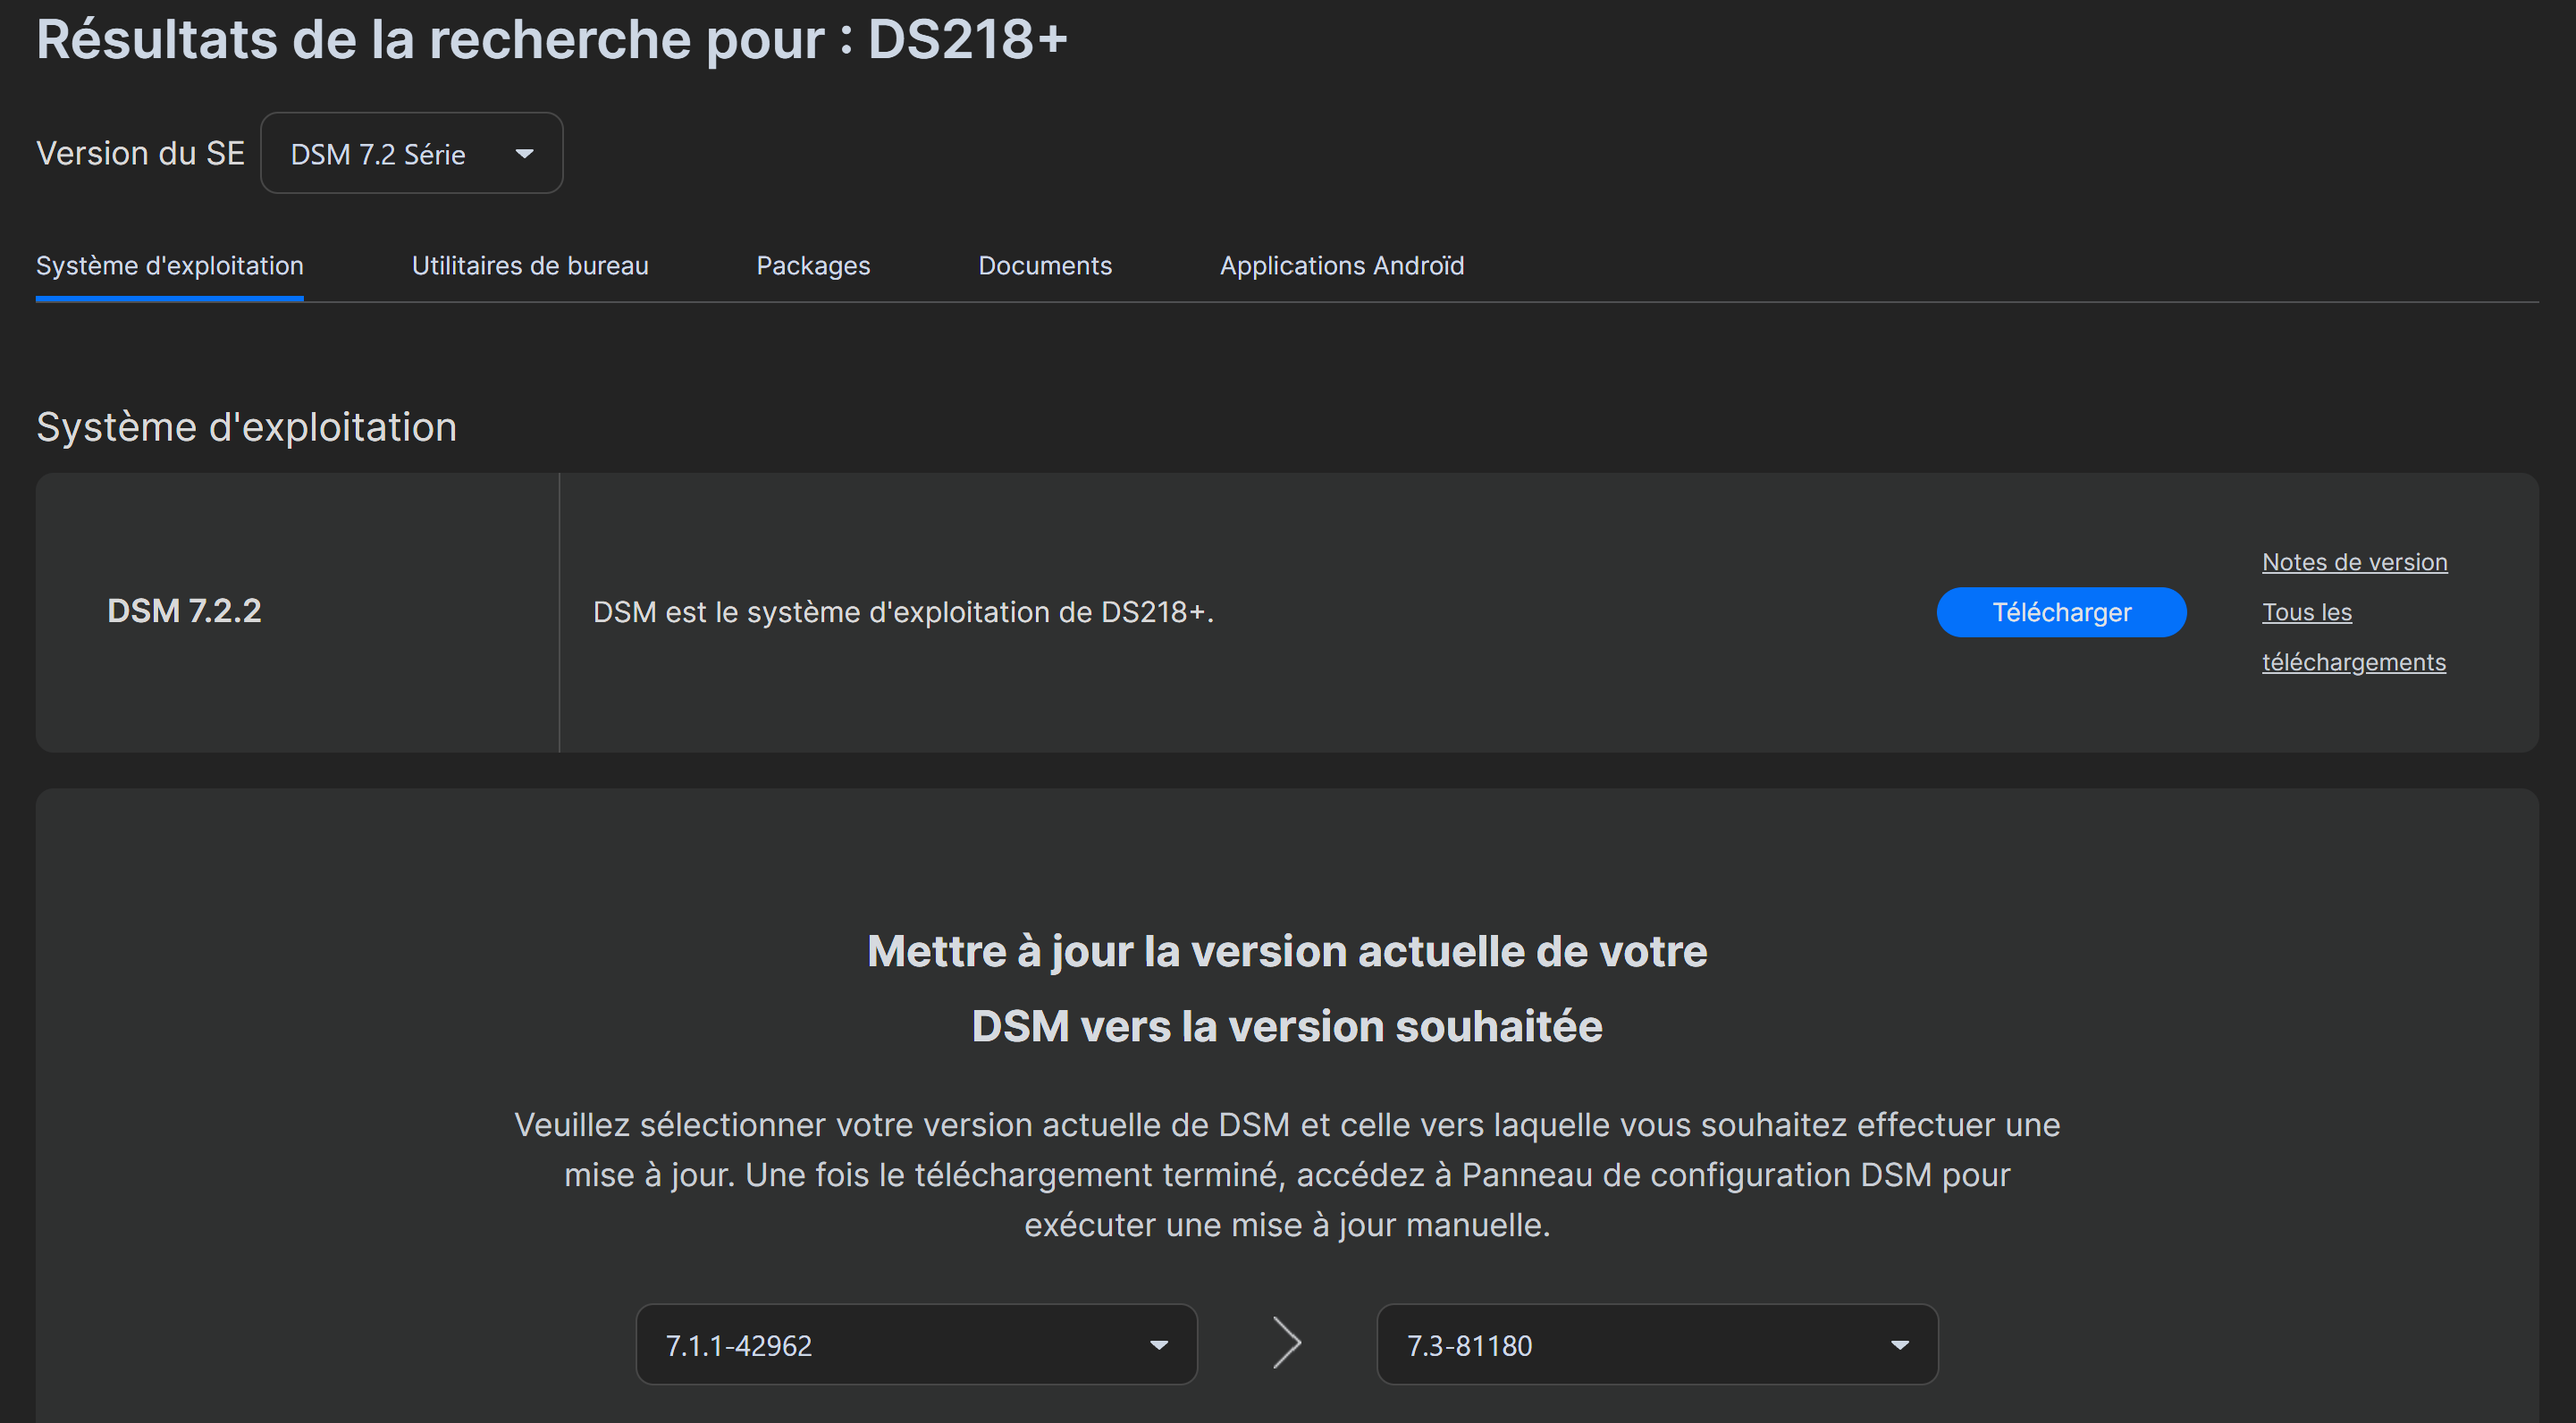Click the caret arrow in Version du SE selector
Viewport: 2576px width, 1423px height.
pos(524,154)
